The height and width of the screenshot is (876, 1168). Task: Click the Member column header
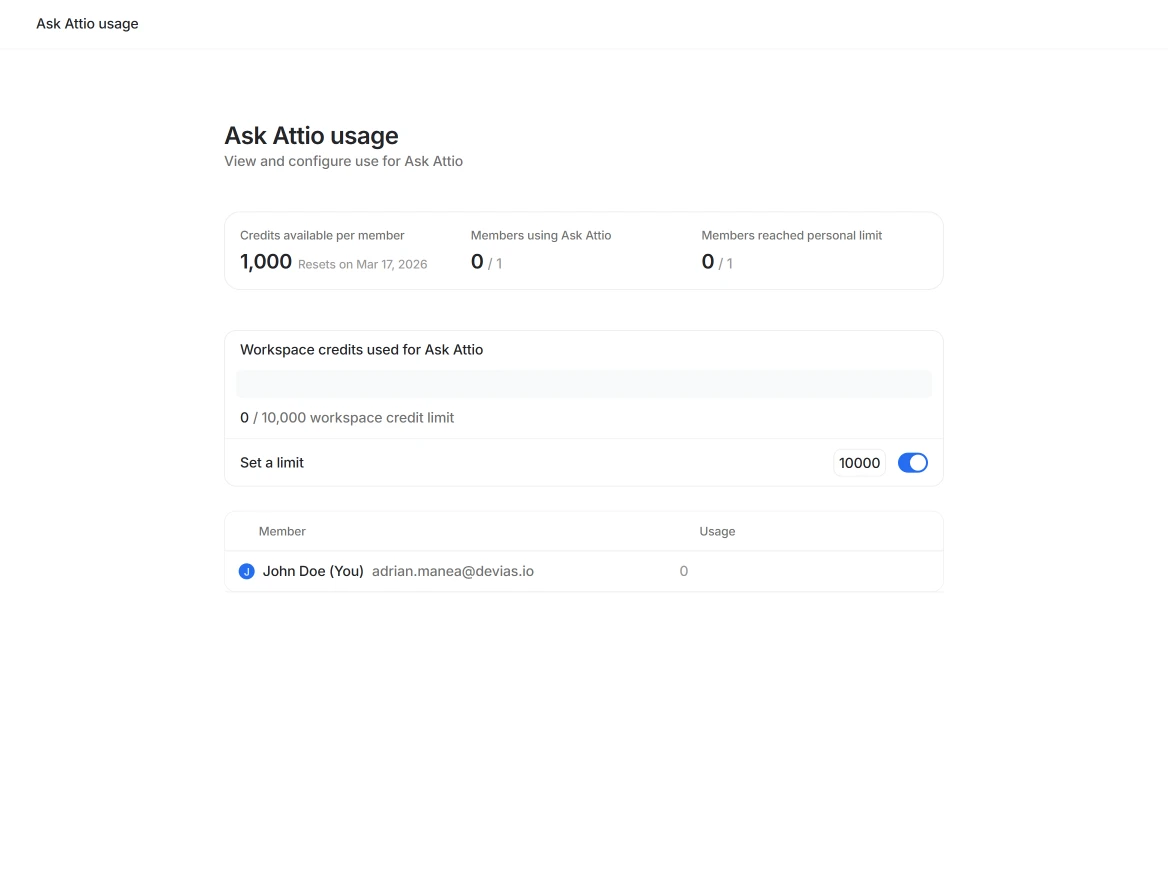coord(282,531)
